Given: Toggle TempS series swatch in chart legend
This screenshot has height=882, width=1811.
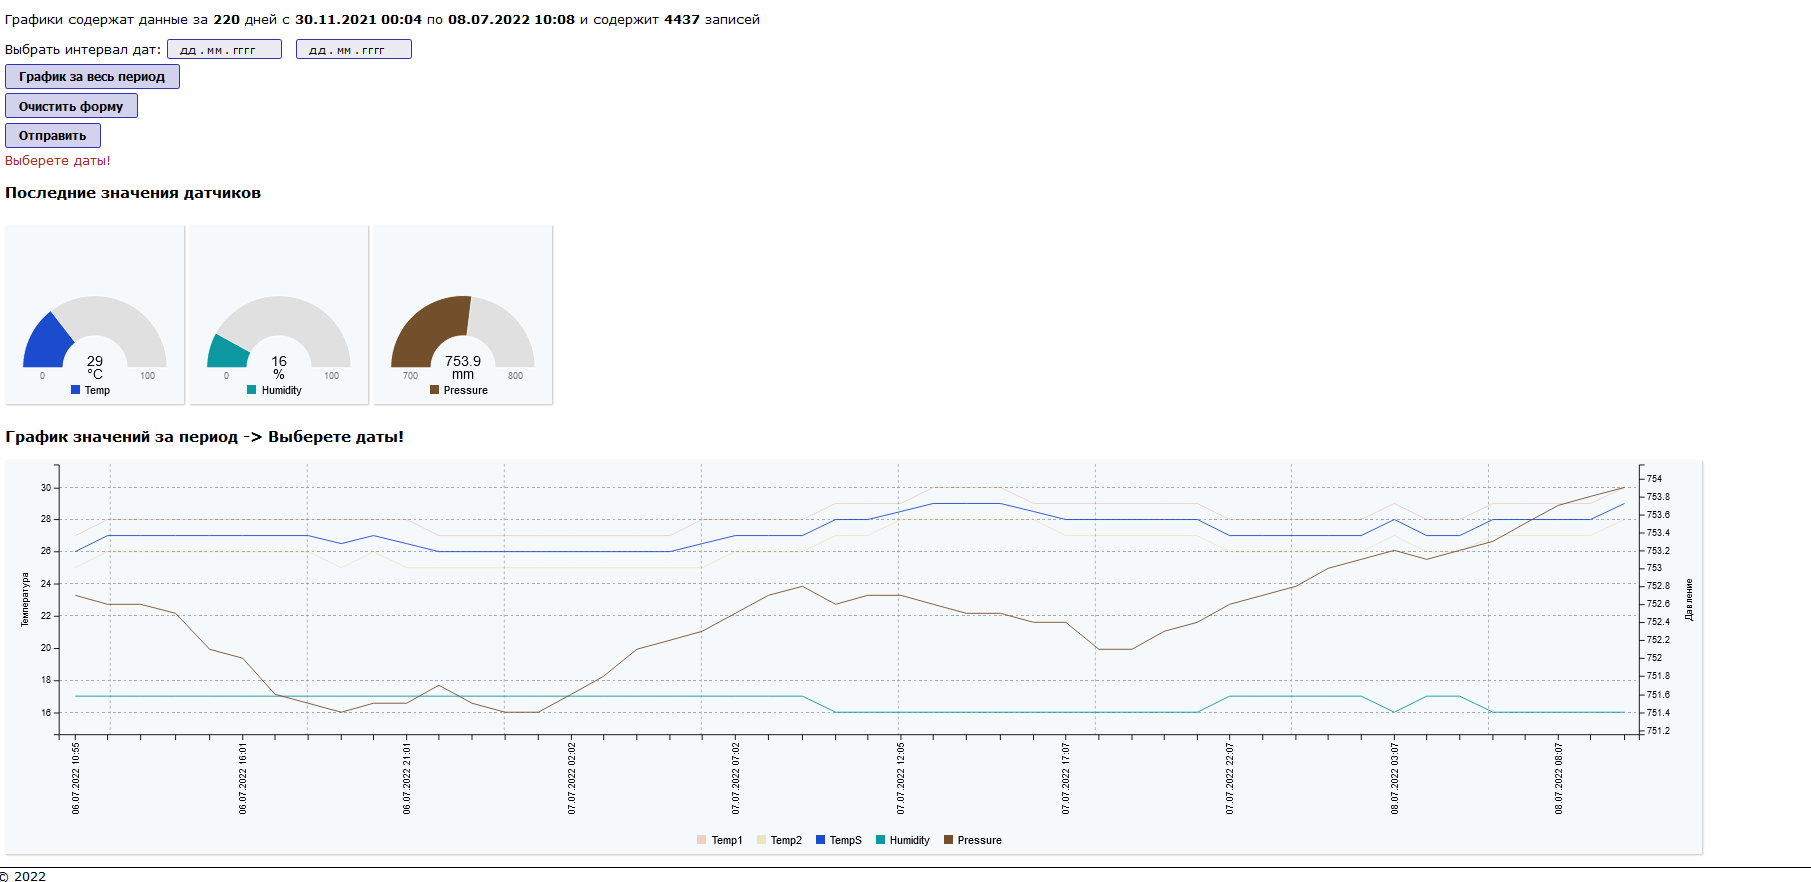Looking at the screenshot, I should 820,840.
